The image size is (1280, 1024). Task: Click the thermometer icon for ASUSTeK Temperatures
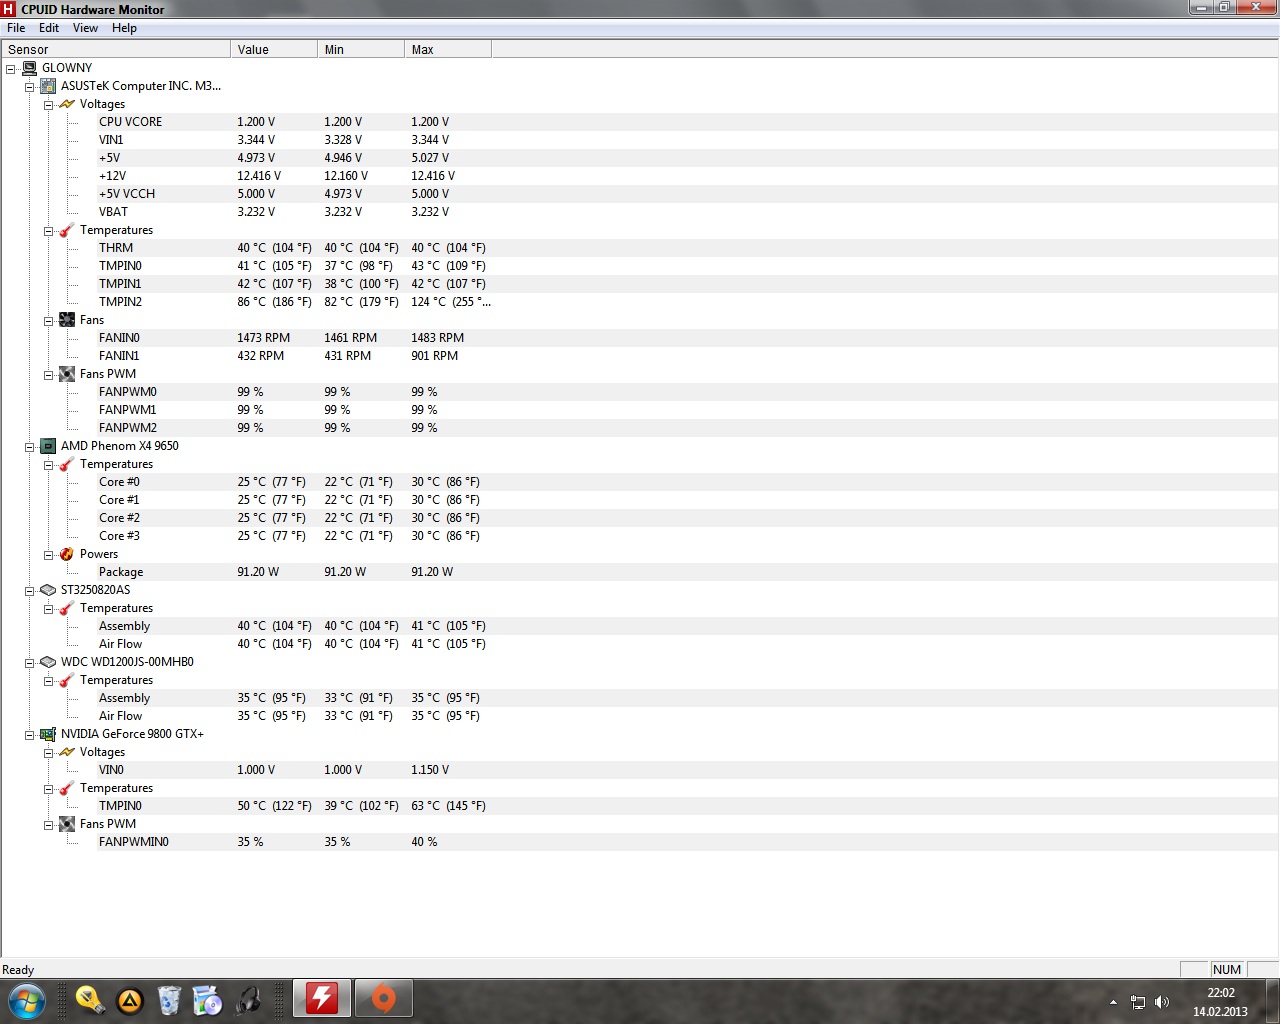pos(67,230)
